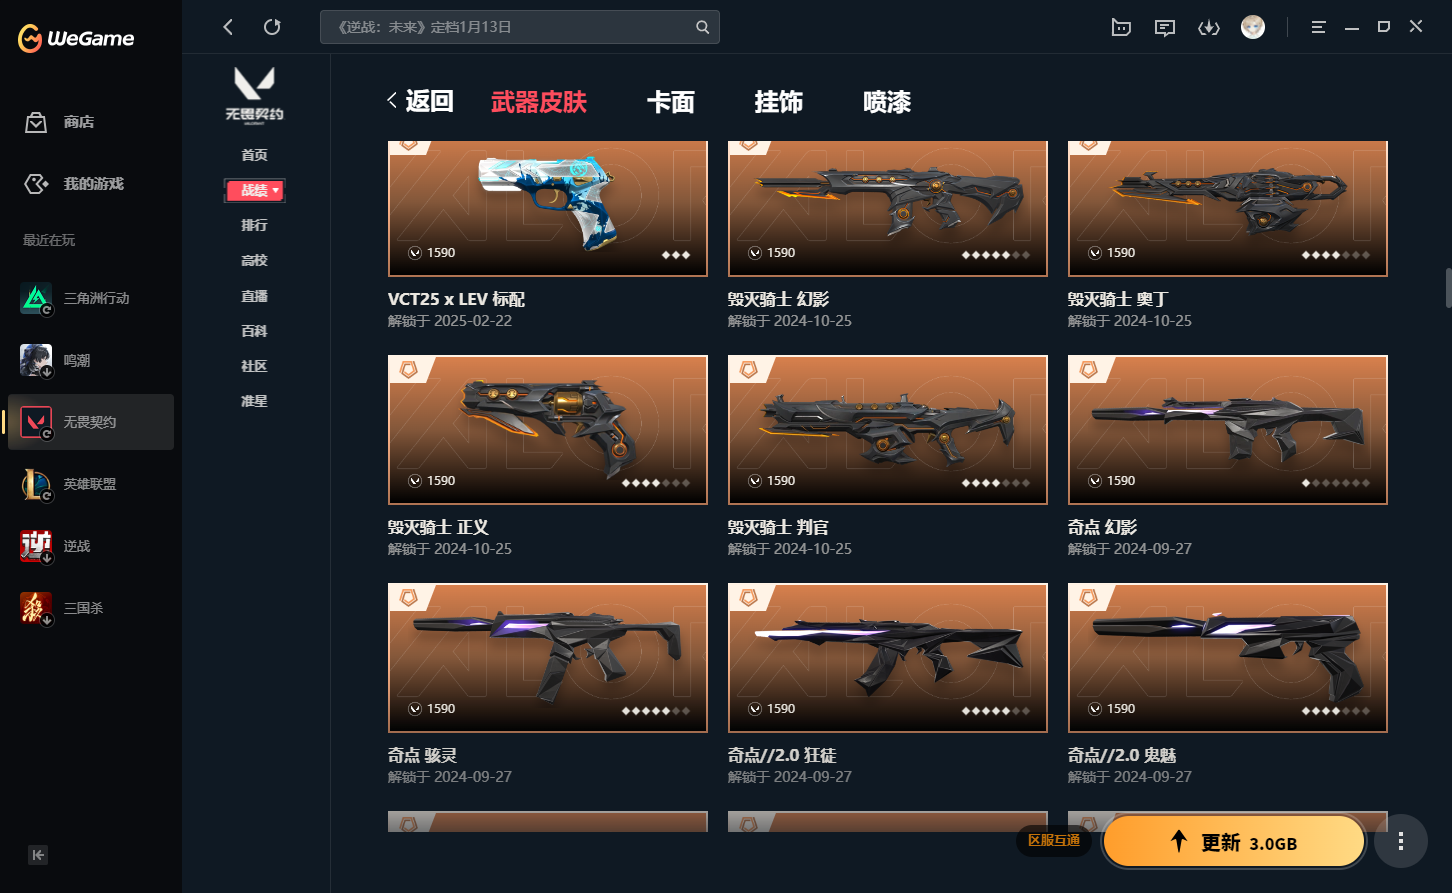Select the 毁灭骑士 正义 skin thumbnail
The image size is (1452, 893).
pos(548,430)
